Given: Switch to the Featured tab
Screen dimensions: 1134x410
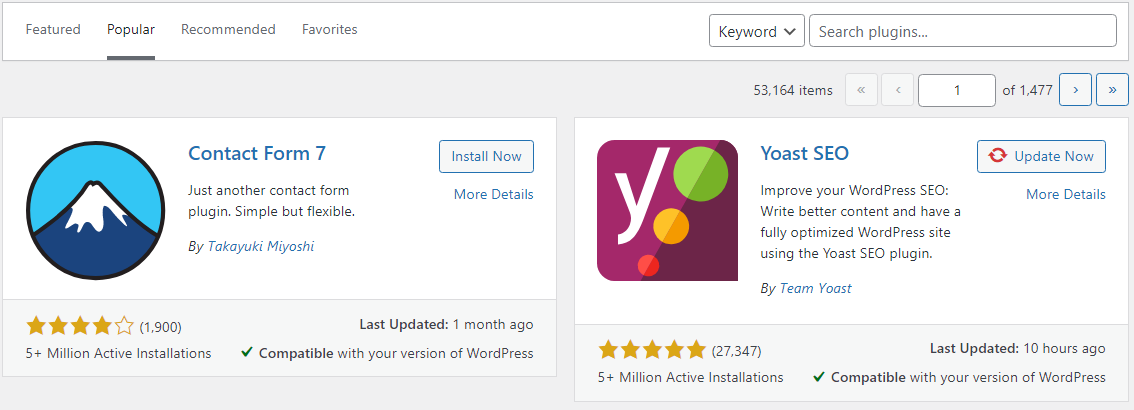Looking at the screenshot, I should [53, 30].
